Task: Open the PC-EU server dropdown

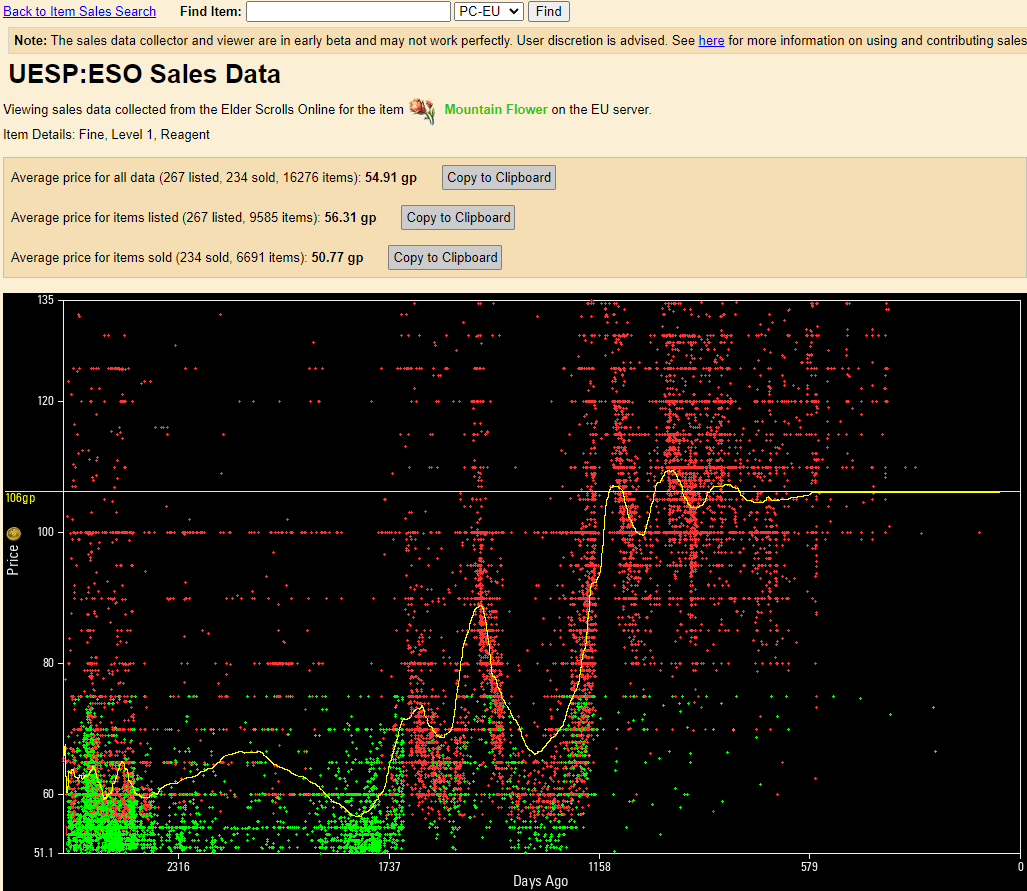Action: (x=489, y=11)
